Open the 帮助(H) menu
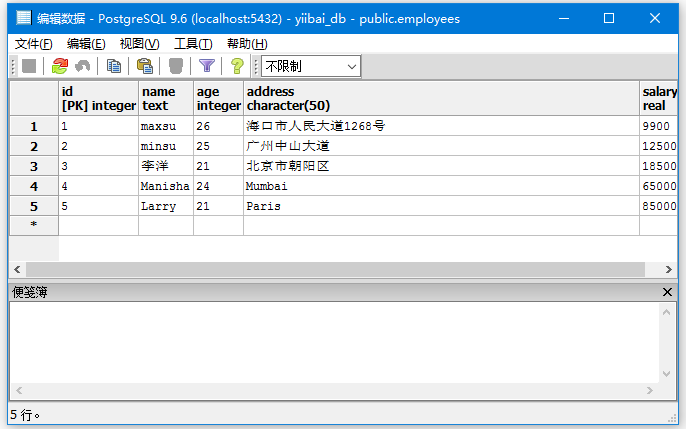 click(247, 43)
